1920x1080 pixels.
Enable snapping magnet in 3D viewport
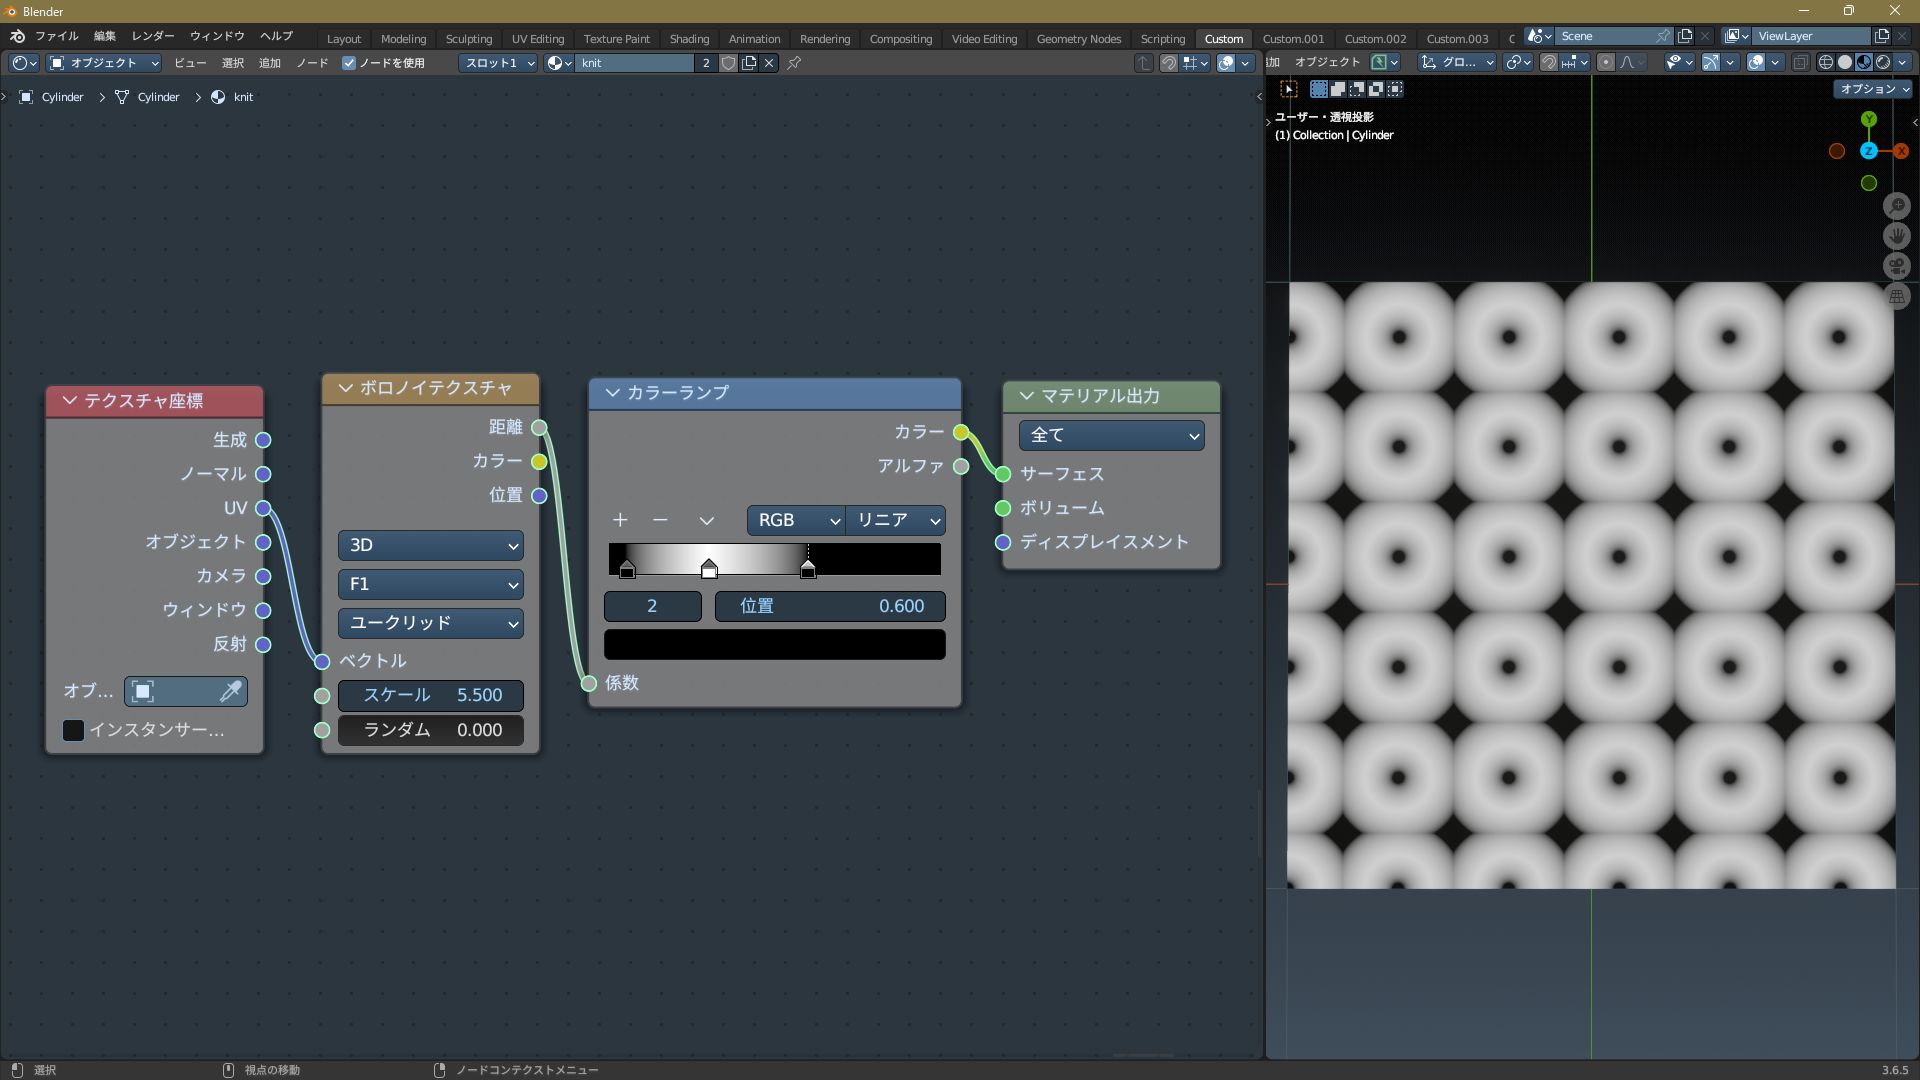(1548, 62)
